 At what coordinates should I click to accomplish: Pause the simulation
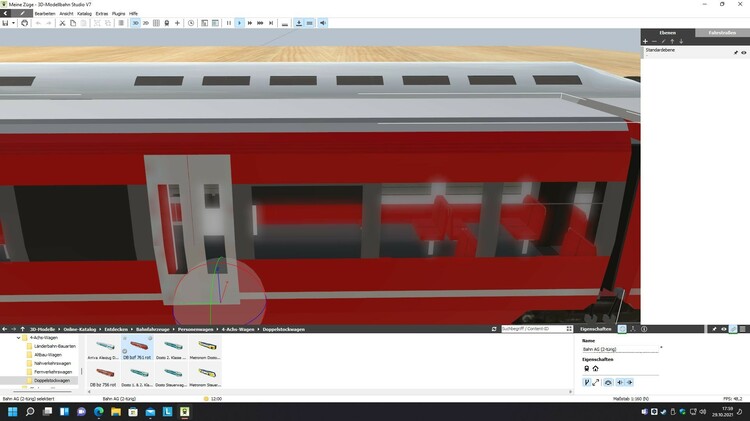228,22
